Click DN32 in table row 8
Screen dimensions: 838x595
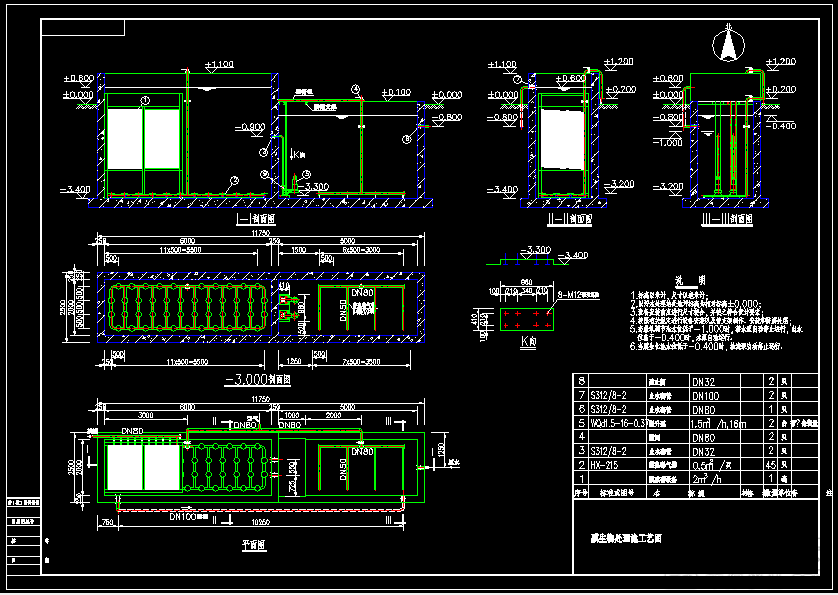[705, 382]
